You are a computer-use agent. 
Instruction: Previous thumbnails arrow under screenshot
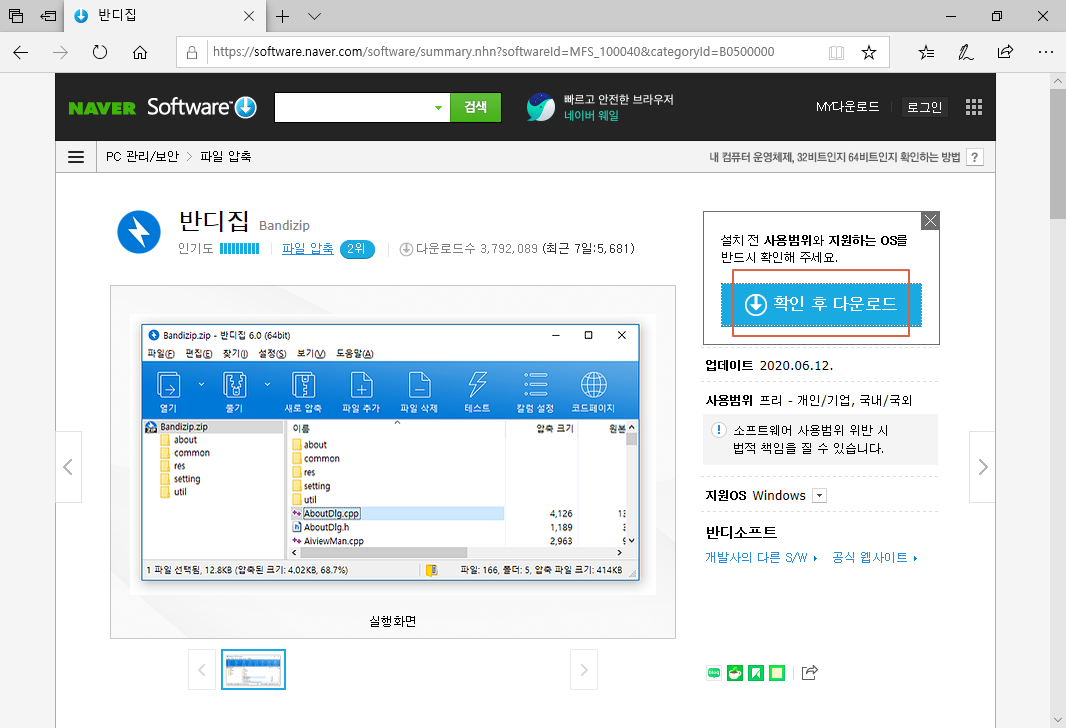[202, 670]
